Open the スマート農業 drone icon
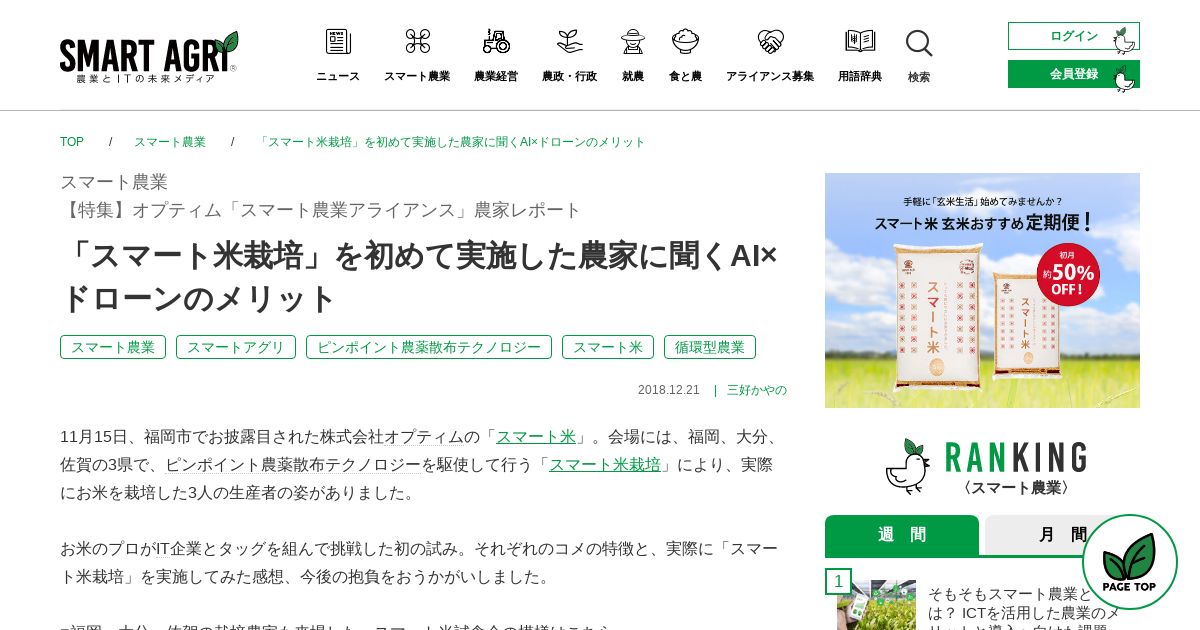Viewport: 1200px width, 630px height. coord(417,41)
